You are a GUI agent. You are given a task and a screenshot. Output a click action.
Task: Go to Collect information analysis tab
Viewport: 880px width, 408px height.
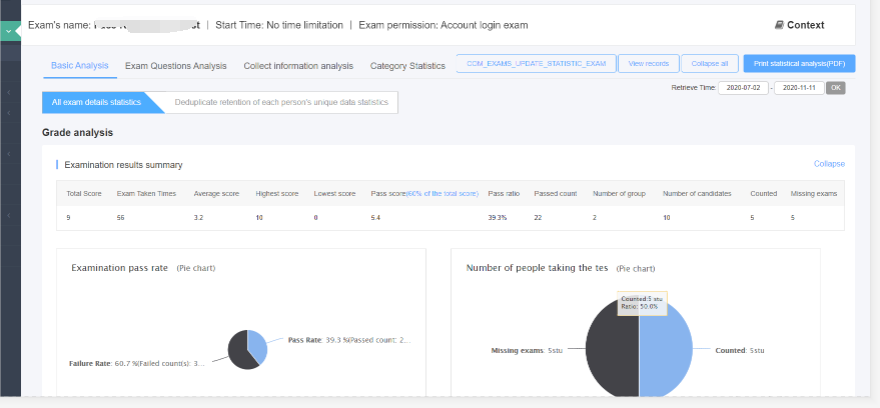point(299,66)
